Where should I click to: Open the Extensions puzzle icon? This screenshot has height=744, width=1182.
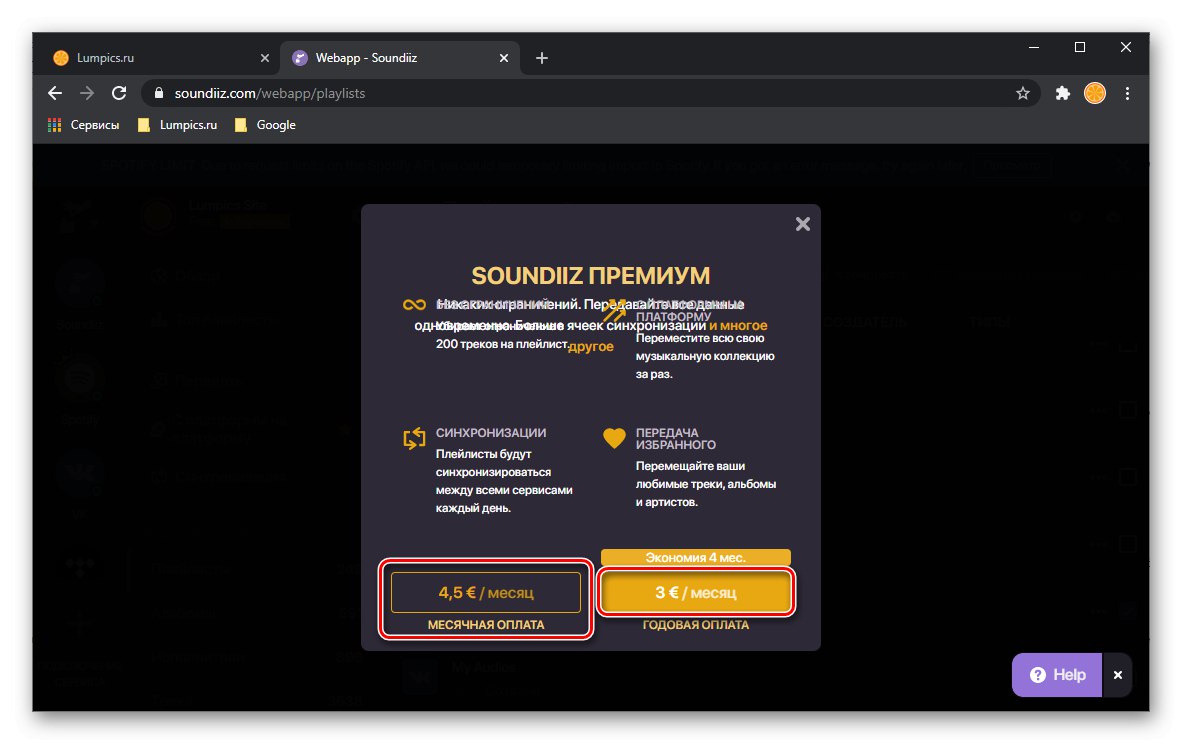(x=1062, y=93)
